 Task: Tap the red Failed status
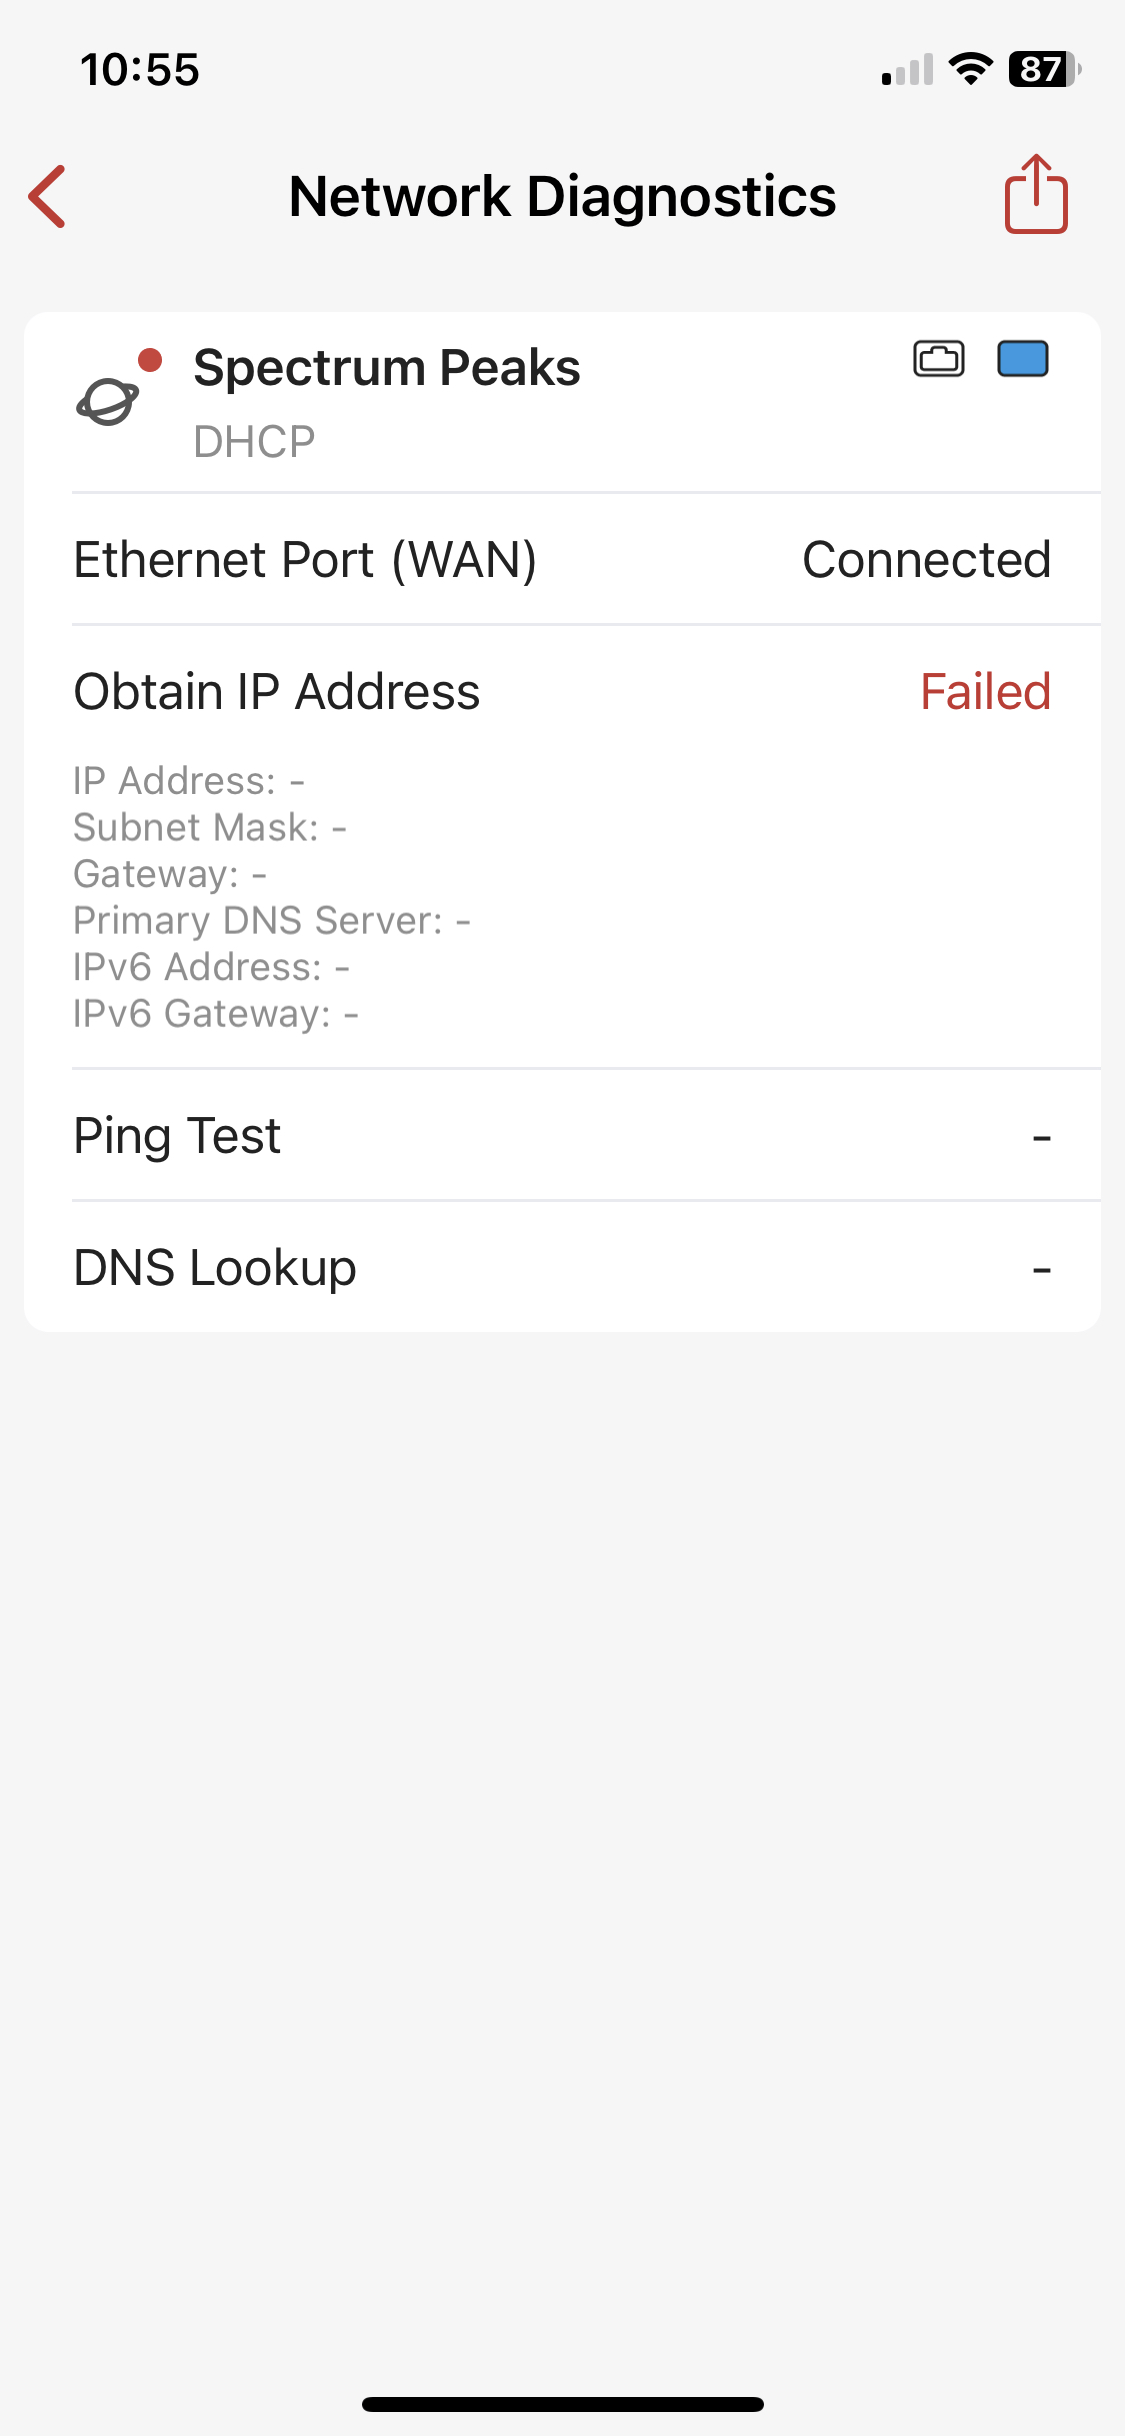985,691
